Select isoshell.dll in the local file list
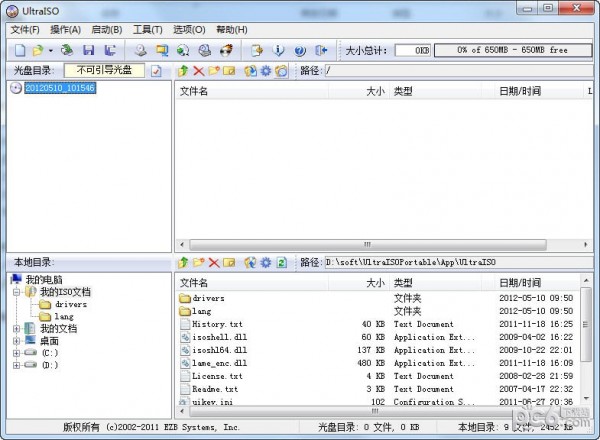Image resolution: width=600 pixels, height=440 pixels. (219, 337)
